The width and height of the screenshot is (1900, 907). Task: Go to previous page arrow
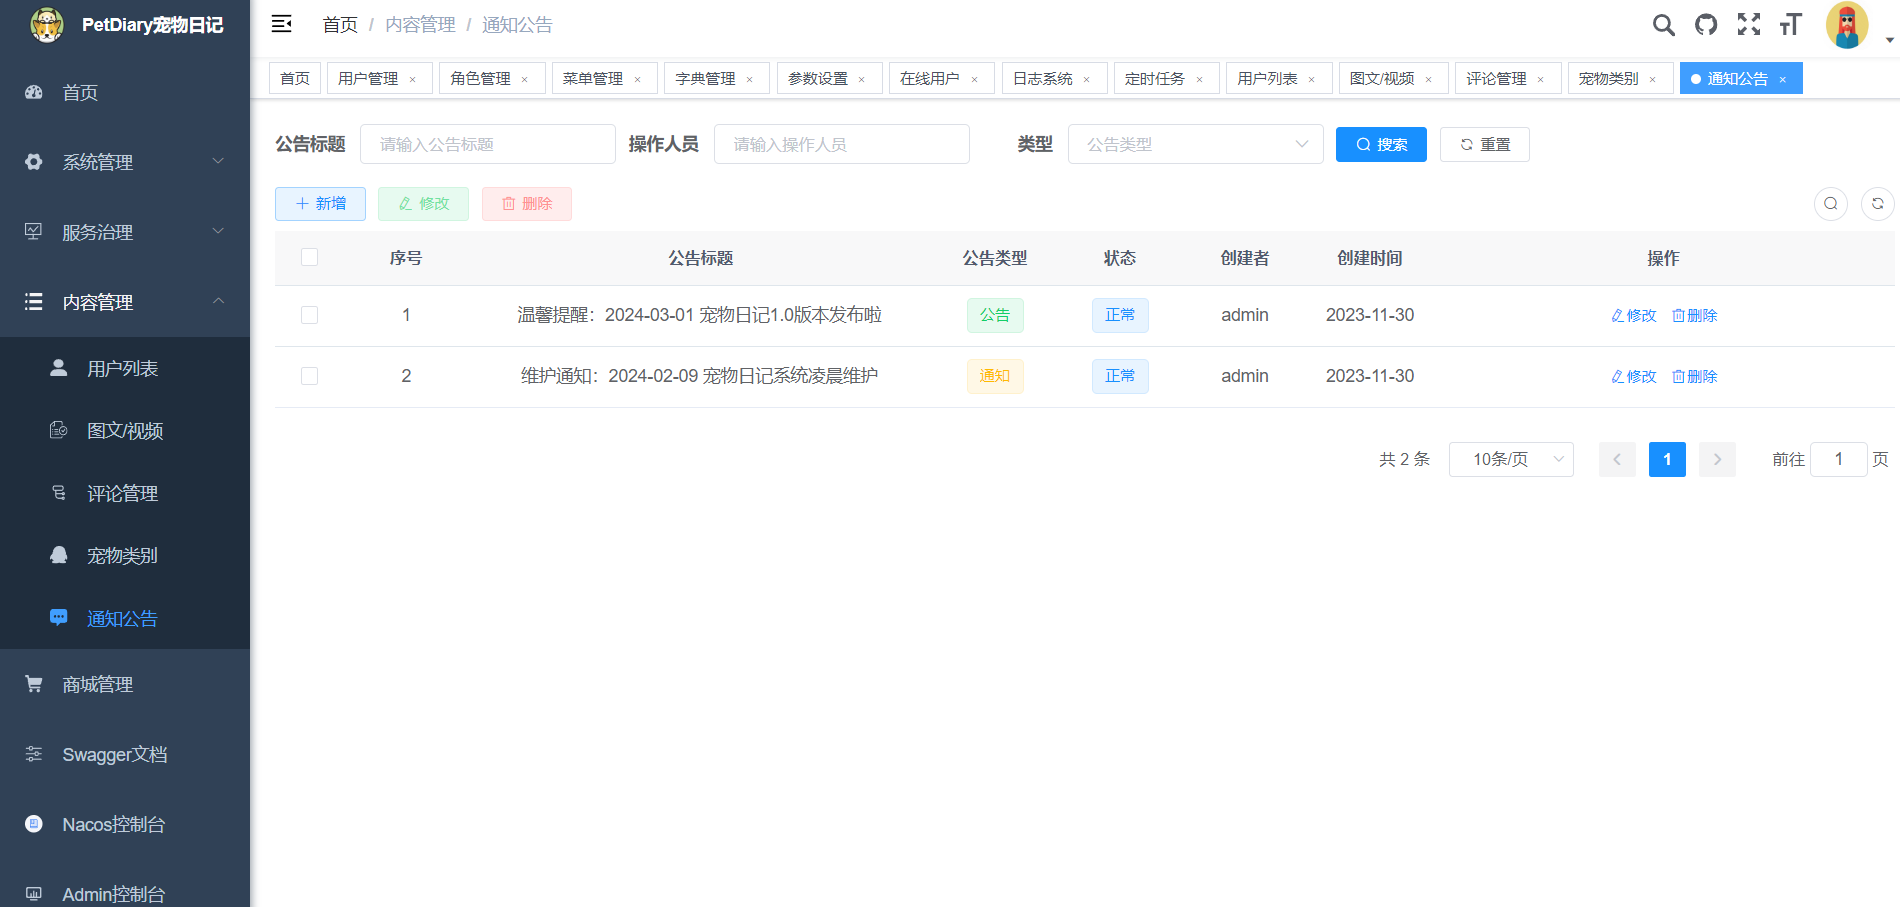click(x=1617, y=459)
